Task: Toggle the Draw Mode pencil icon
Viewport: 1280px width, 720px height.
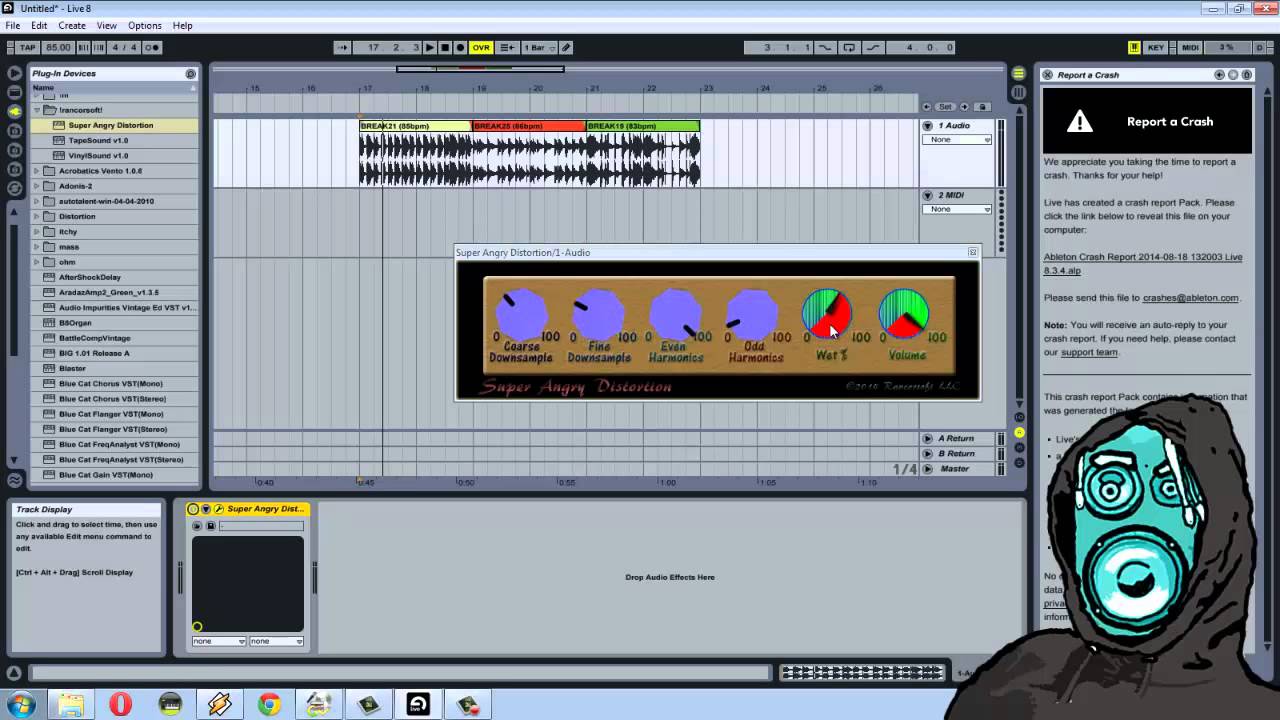Action: tap(566, 47)
